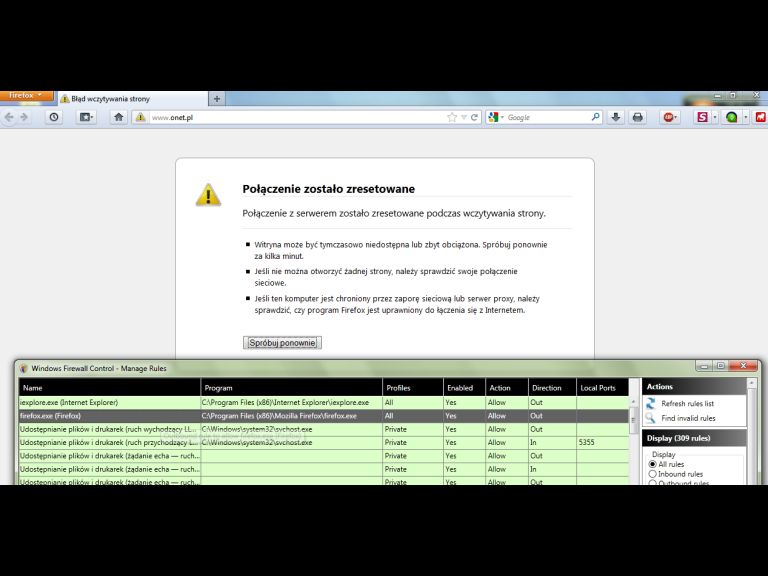Click the browser back arrow
This screenshot has height=576, width=768.
[x=9, y=117]
